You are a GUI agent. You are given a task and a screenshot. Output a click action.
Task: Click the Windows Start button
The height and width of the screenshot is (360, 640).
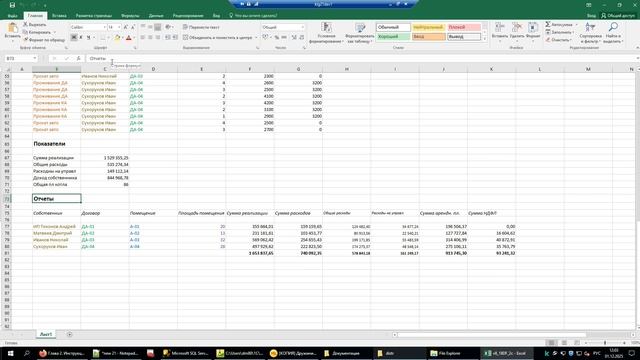coord(10,353)
